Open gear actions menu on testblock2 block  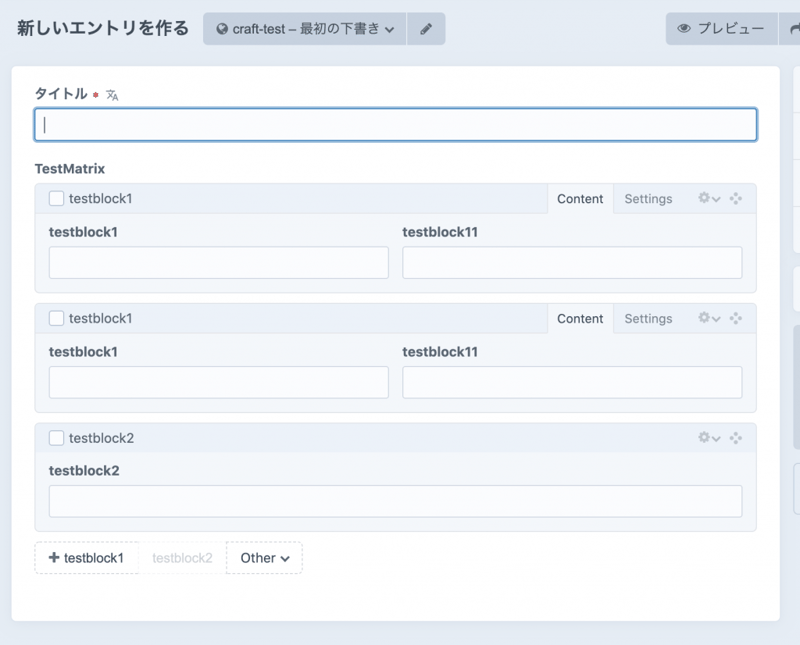708,438
